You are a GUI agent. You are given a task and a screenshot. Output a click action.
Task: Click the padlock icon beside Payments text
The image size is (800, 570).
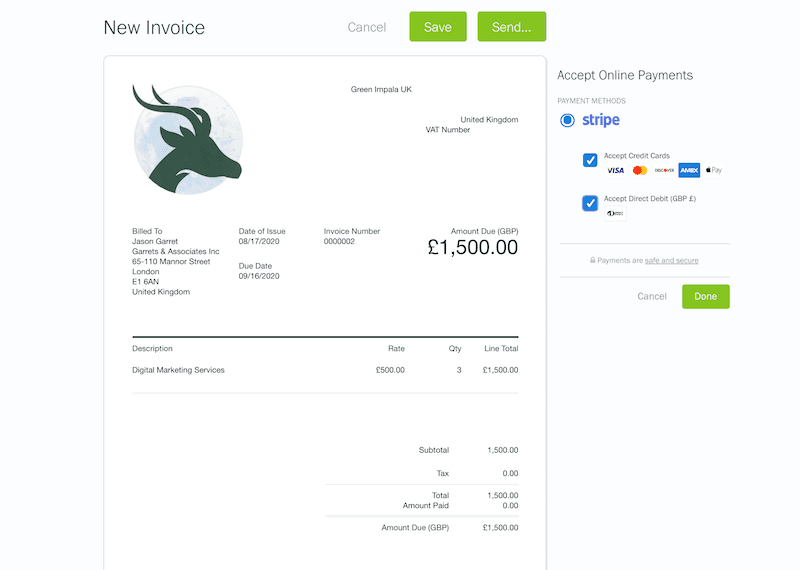593,261
